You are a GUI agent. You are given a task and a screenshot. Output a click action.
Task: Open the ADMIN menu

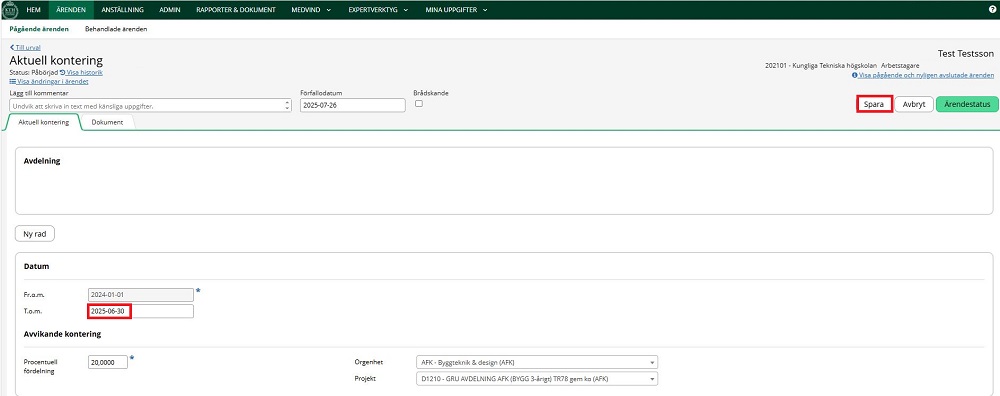tap(170, 10)
